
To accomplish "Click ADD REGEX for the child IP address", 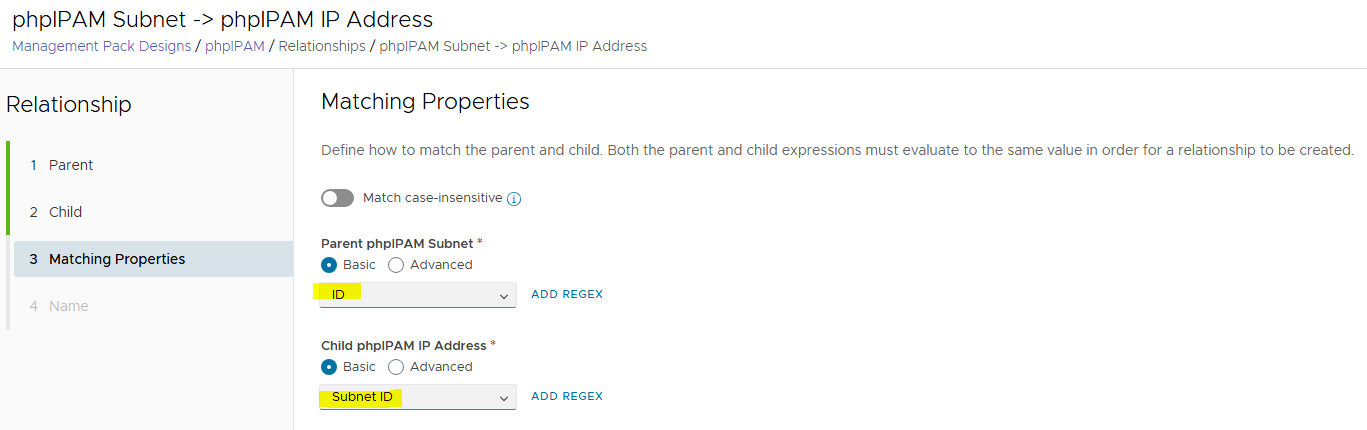I will 567,396.
